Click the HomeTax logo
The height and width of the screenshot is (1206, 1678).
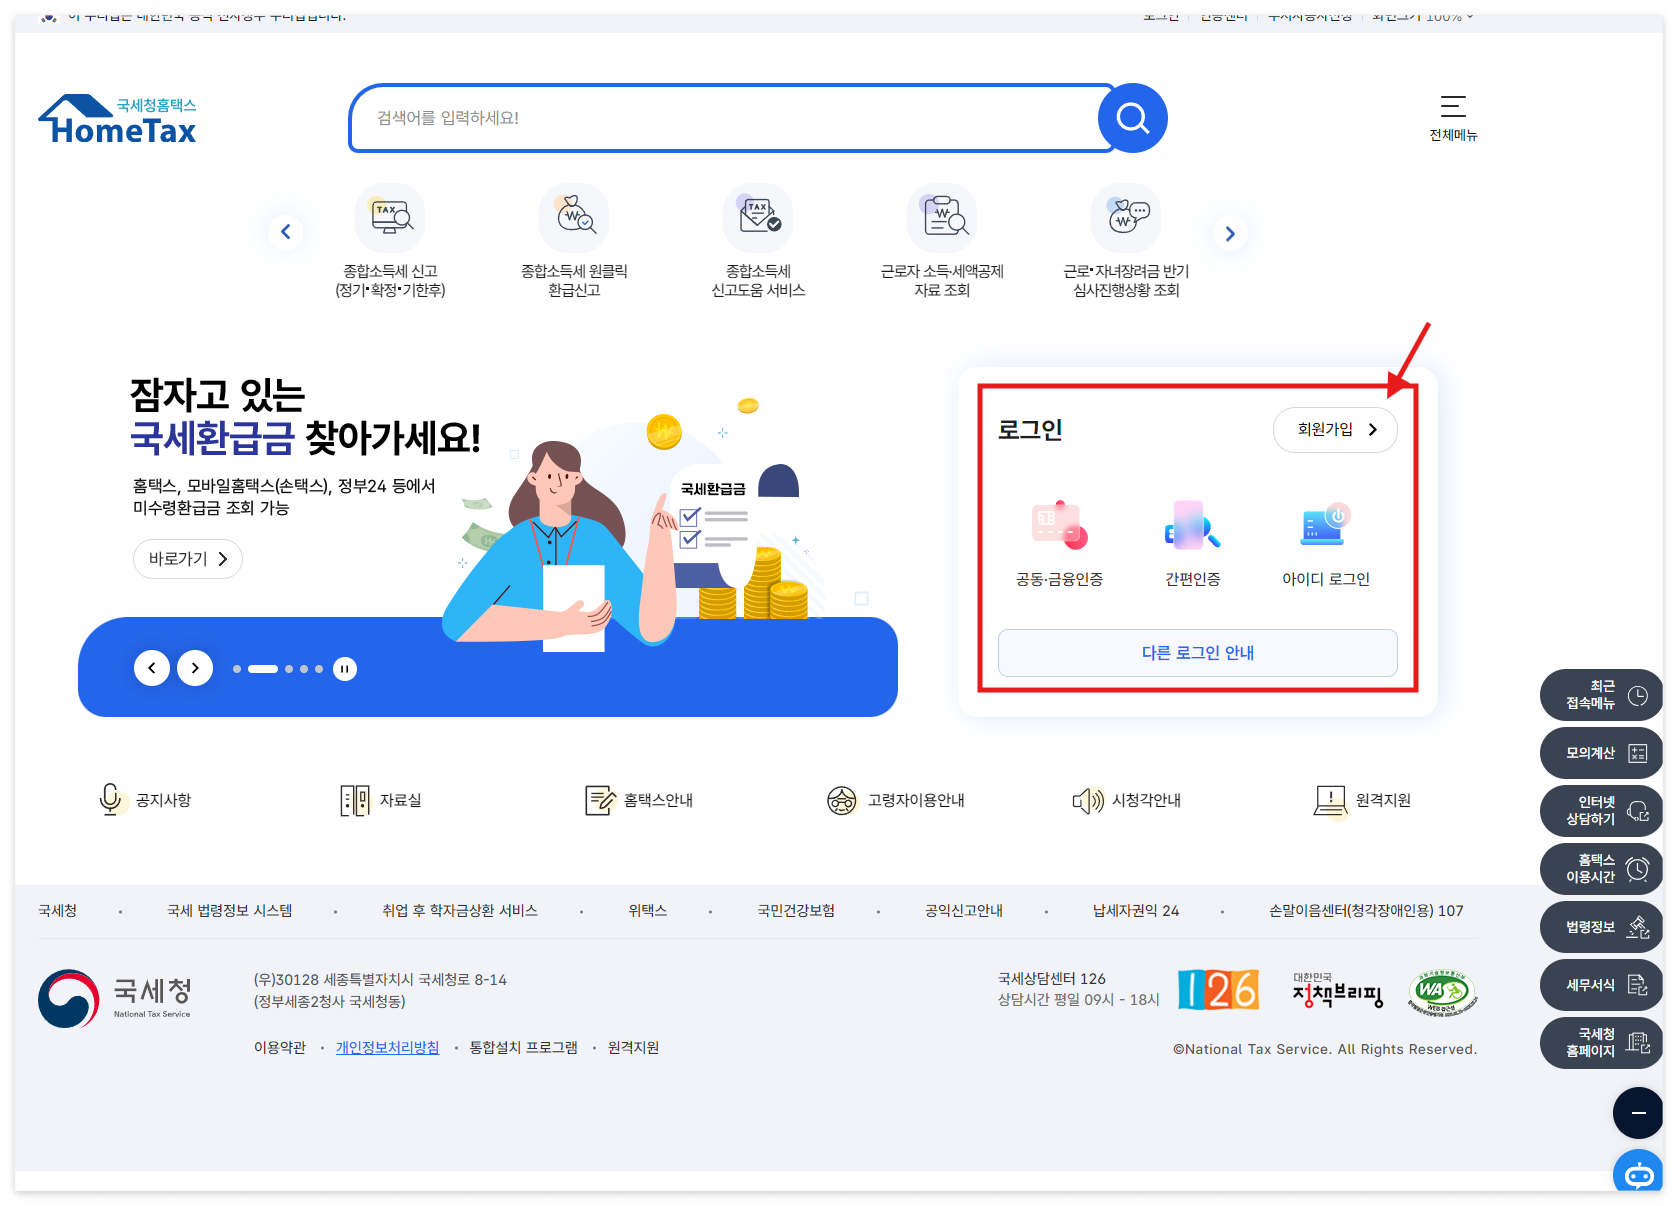tap(117, 120)
